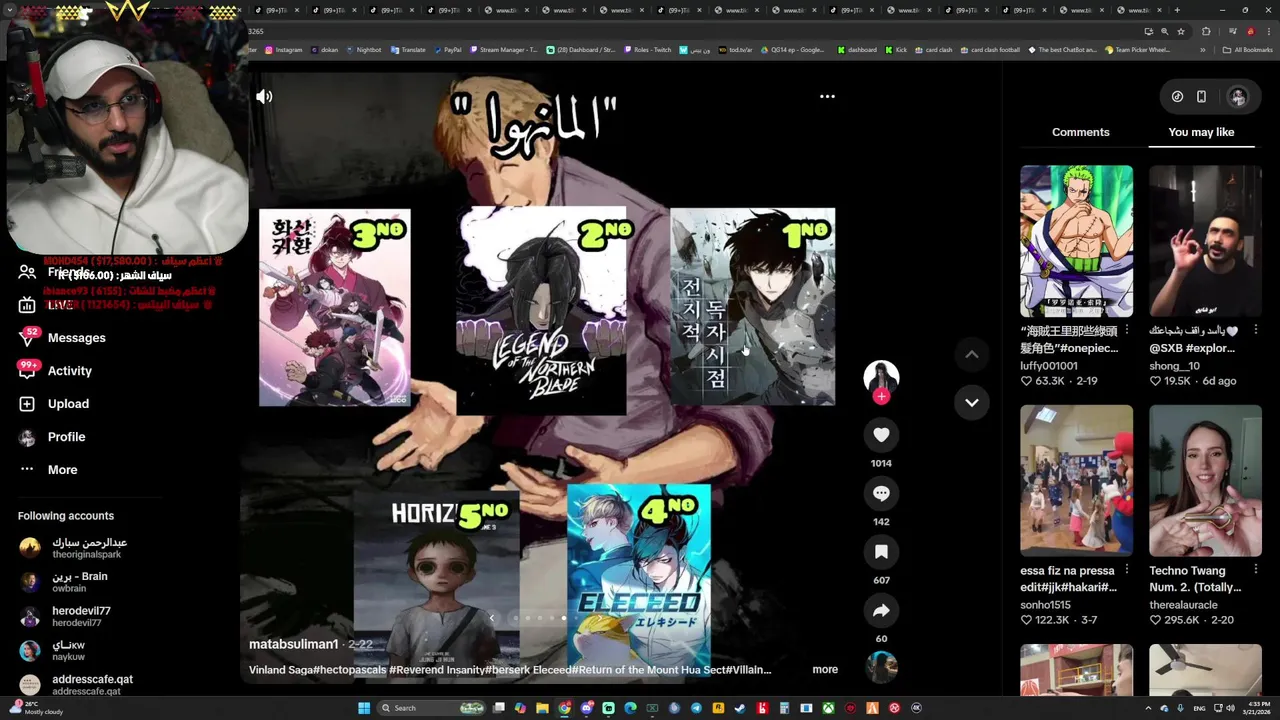1280x720 pixels.
Task: Open a new browser tab with the plus button
Action: (x=1177, y=10)
